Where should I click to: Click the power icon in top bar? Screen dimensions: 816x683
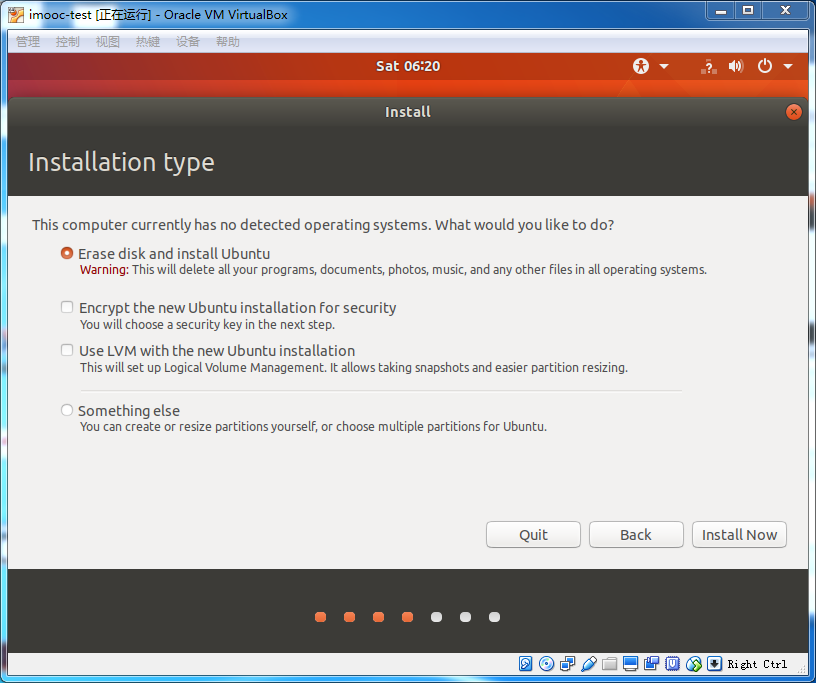(x=764, y=66)
